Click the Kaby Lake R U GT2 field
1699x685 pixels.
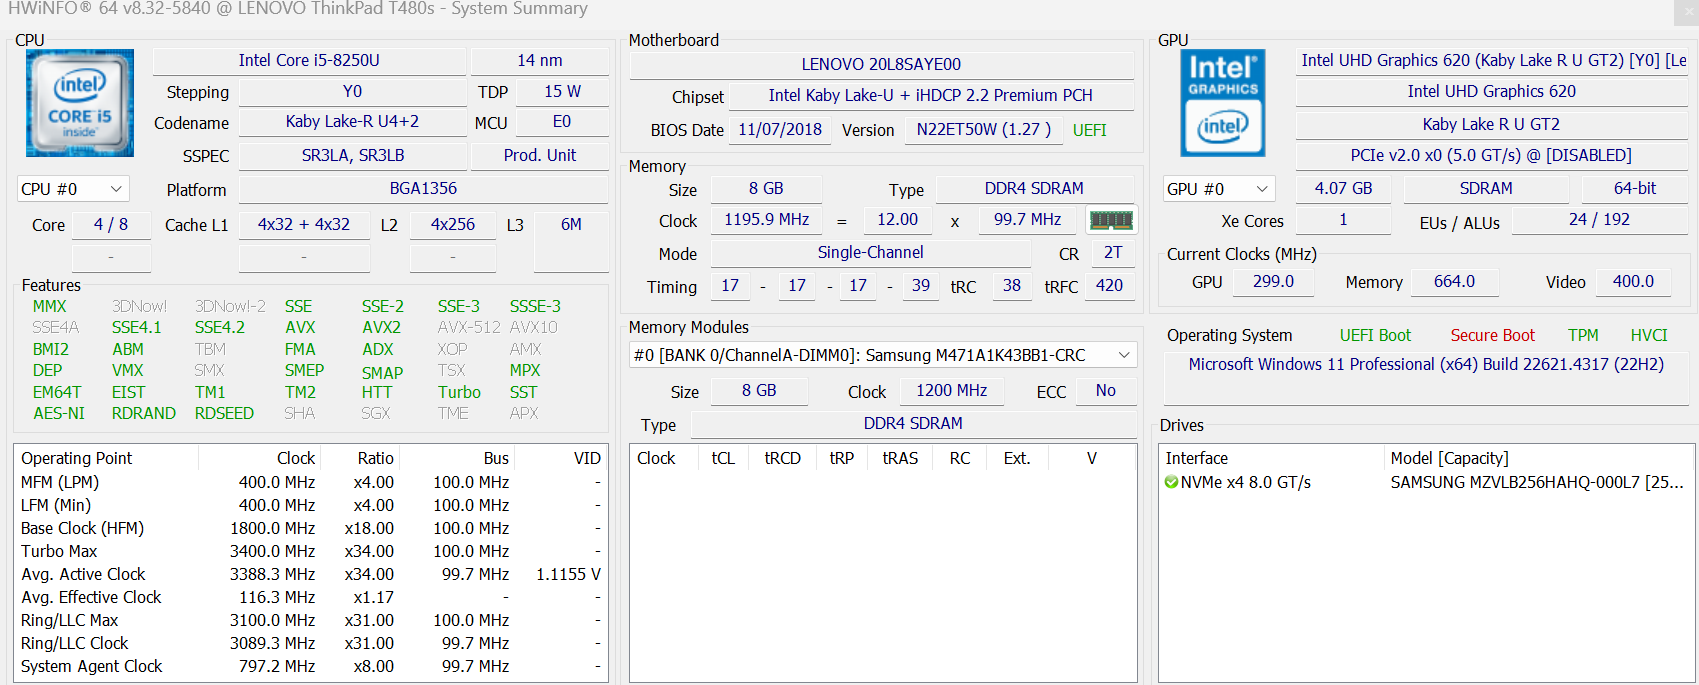pos(1491,124)
